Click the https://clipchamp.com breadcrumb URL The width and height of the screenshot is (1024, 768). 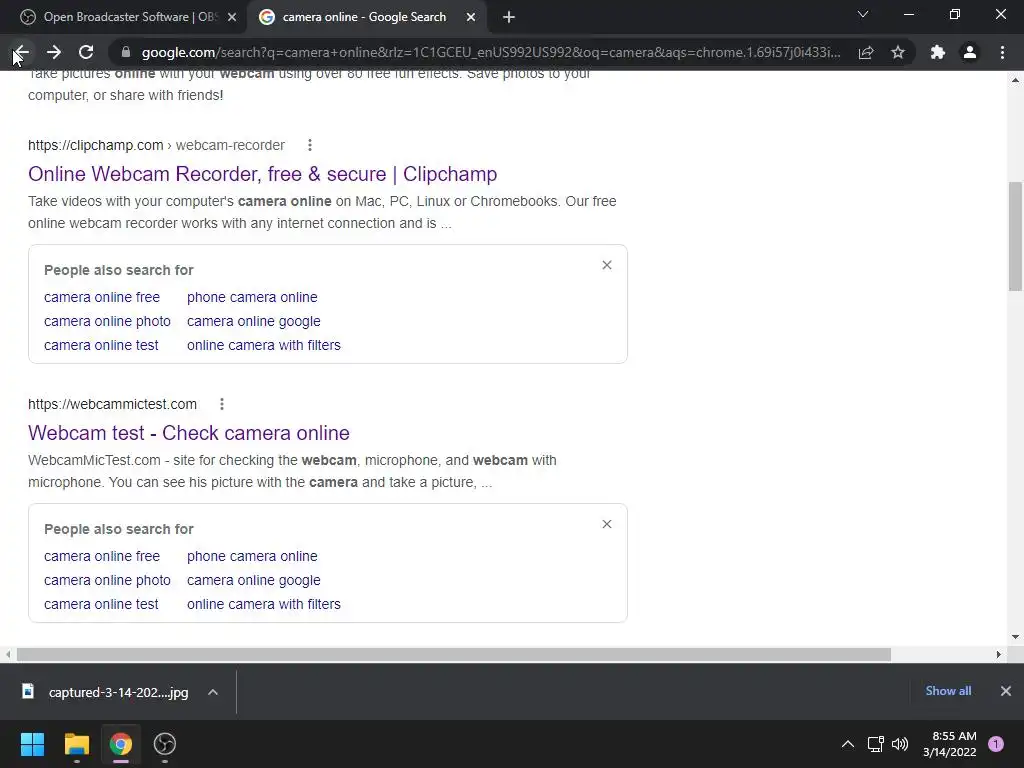tap(95, 145)
